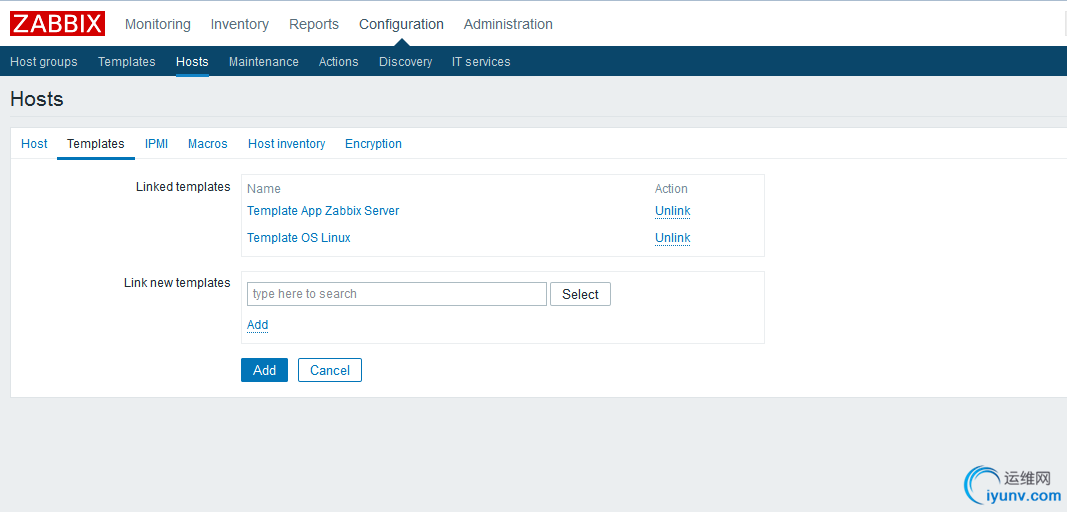
Task: Switch to the Host tab
Action: (x=34, y=144)
